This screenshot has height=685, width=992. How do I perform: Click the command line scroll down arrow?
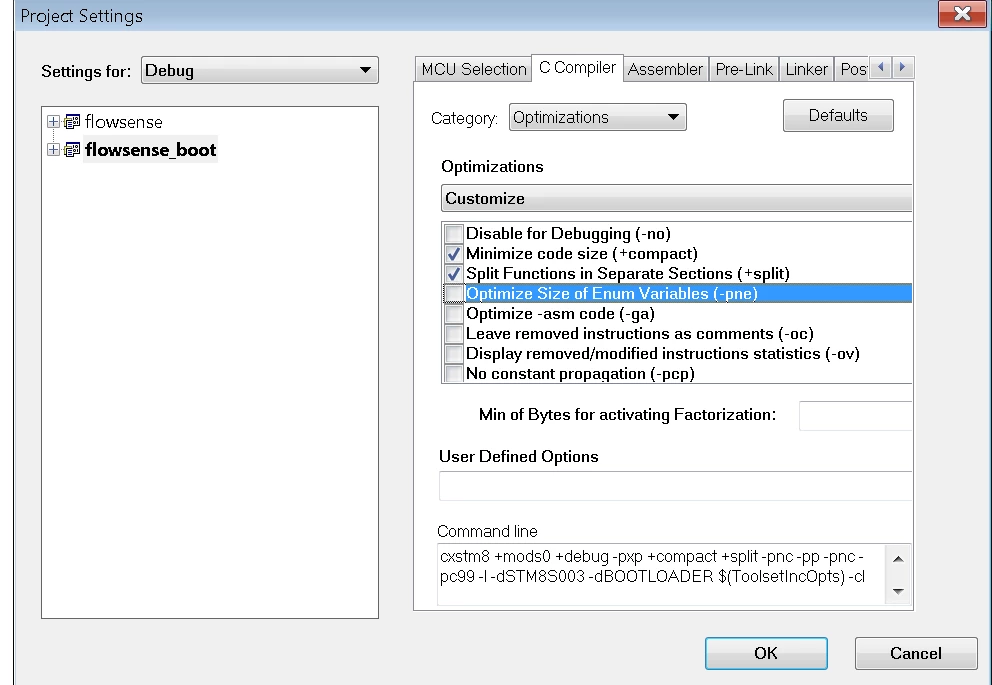(x=898, y=591)
